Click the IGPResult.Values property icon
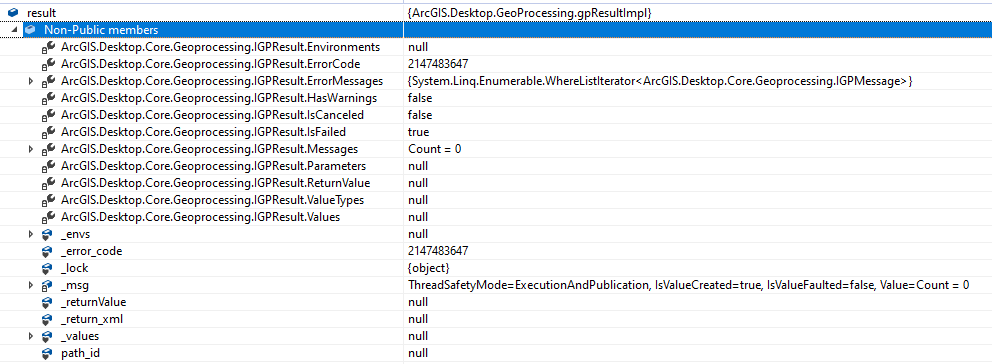992x364 pixels. (48, 217)
